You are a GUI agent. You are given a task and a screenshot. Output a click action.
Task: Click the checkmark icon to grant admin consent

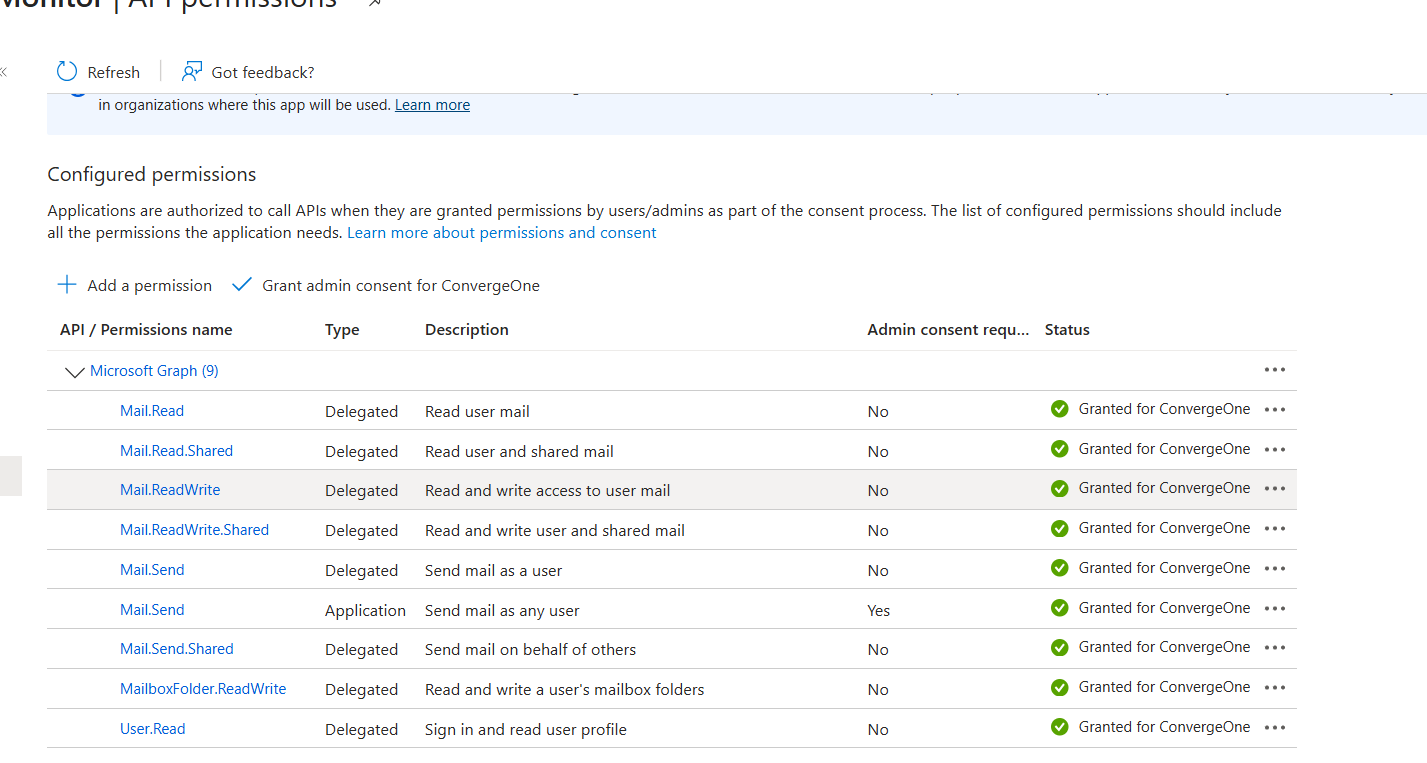pyautogui.click(x=241, y=285)
